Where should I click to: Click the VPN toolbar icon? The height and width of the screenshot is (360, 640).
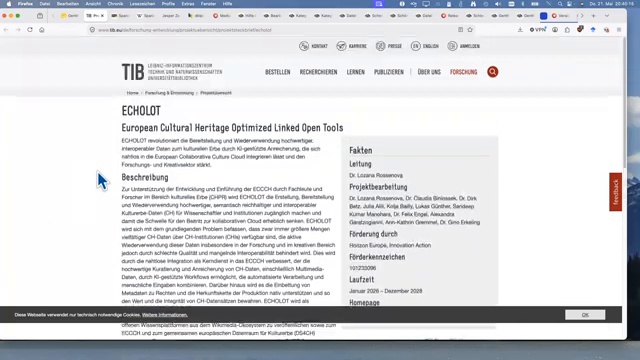[538, 30]
